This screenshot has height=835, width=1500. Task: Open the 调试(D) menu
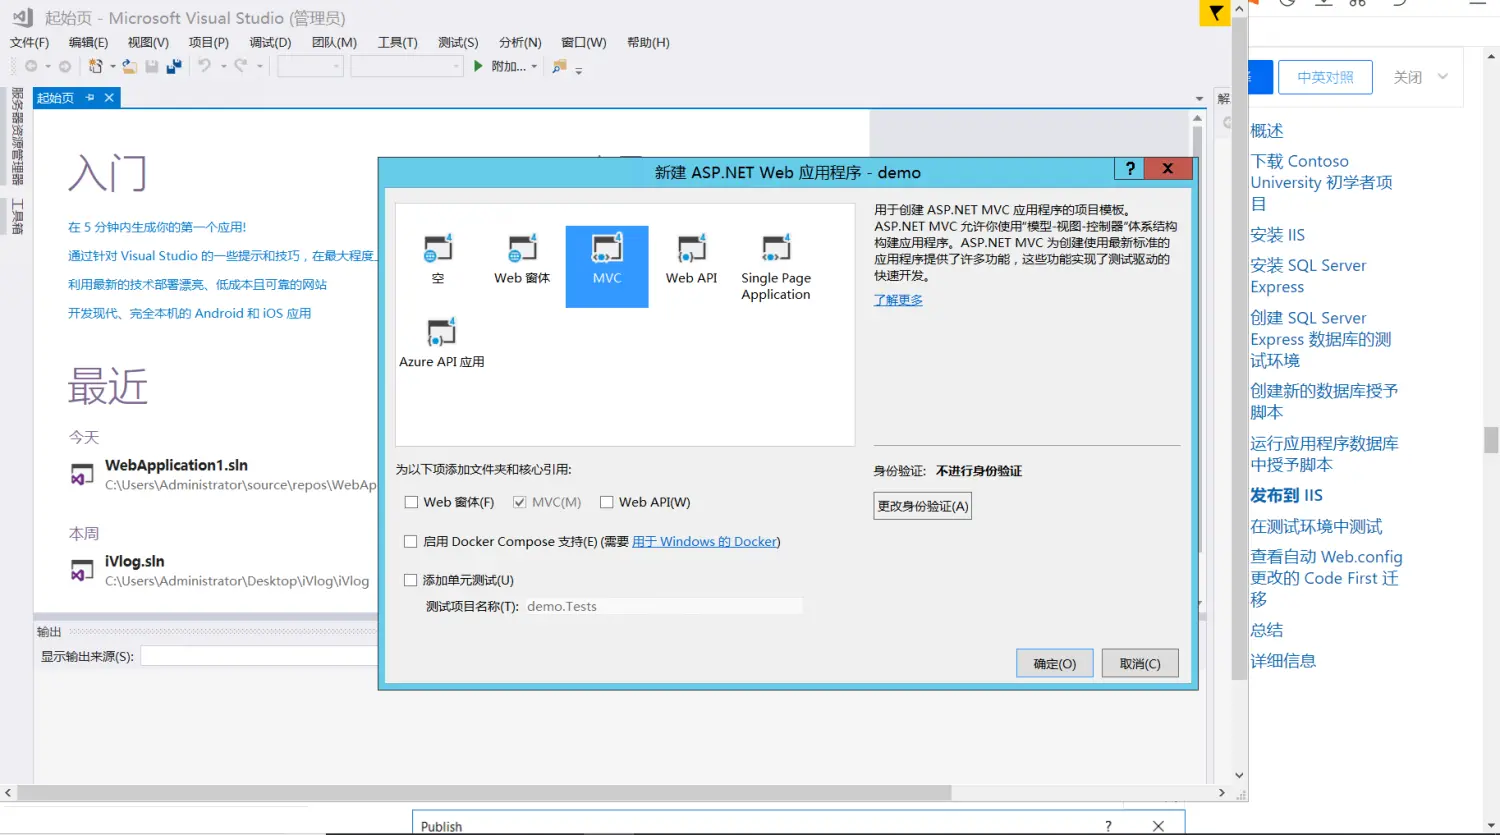coord(270,42)
